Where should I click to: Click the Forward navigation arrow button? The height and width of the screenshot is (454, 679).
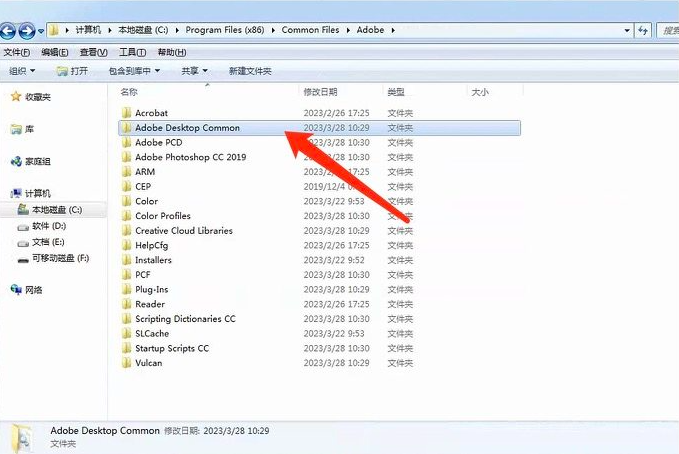coord(27,31)
